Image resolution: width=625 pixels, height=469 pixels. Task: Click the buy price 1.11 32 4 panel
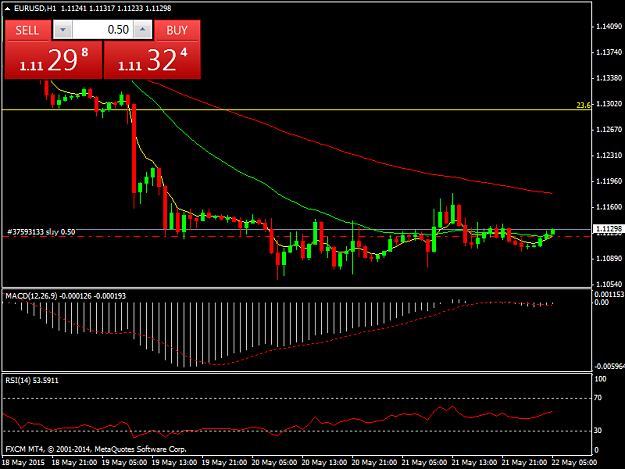point(152,60)
